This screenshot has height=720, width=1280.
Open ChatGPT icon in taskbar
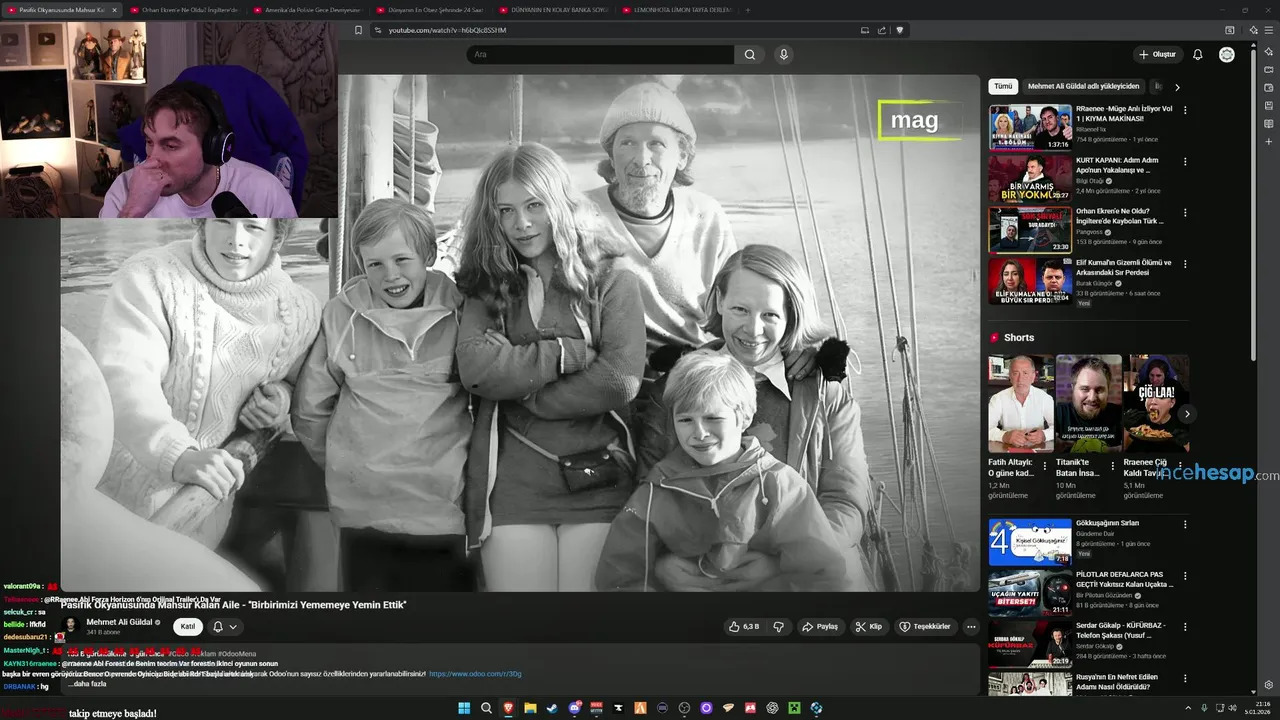772,708
